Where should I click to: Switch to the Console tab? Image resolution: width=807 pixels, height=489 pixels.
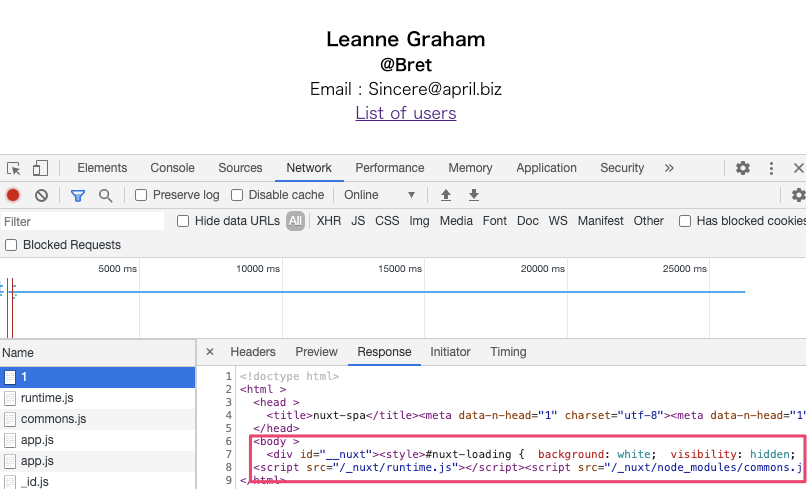point(172,168)
